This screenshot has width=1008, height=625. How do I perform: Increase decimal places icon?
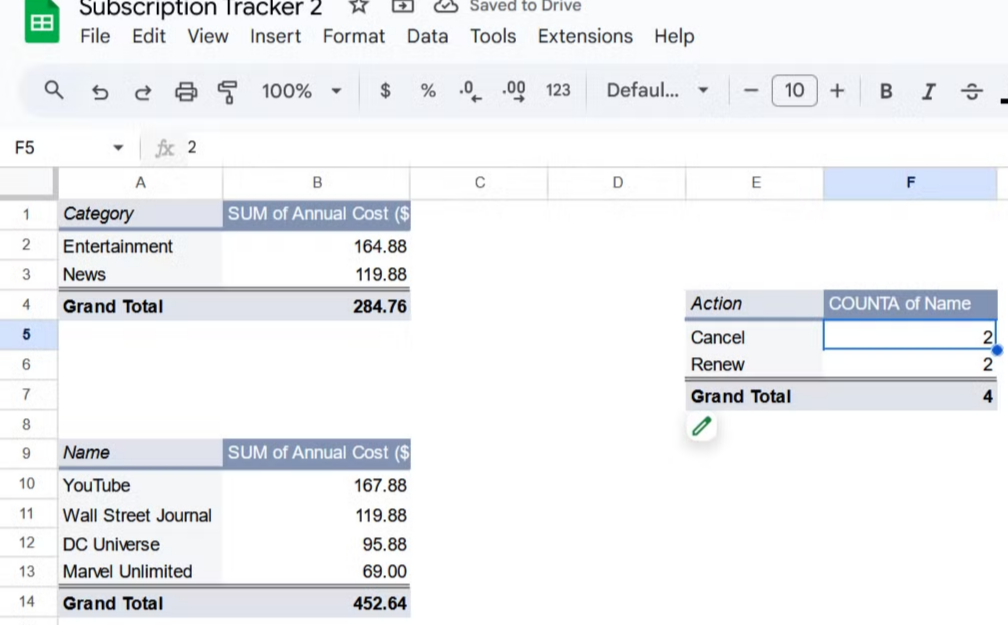[x=514, y=91]
